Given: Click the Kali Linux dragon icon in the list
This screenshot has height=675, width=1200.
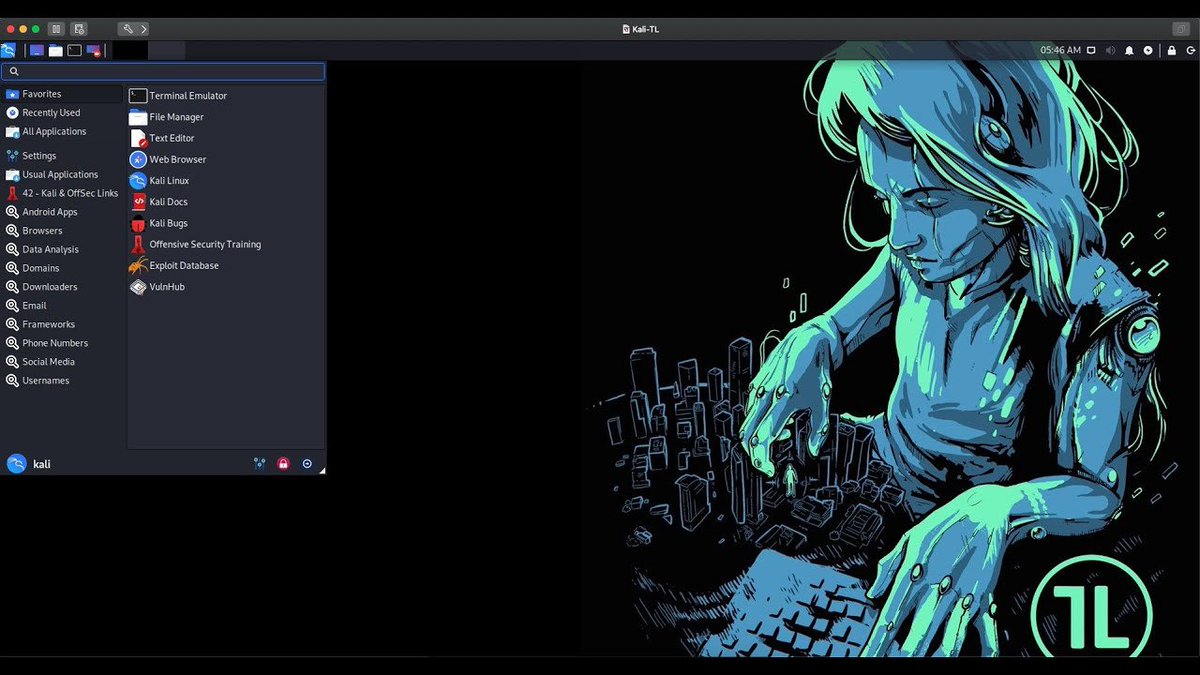Looking at the screenshot, I should point(138,181).
